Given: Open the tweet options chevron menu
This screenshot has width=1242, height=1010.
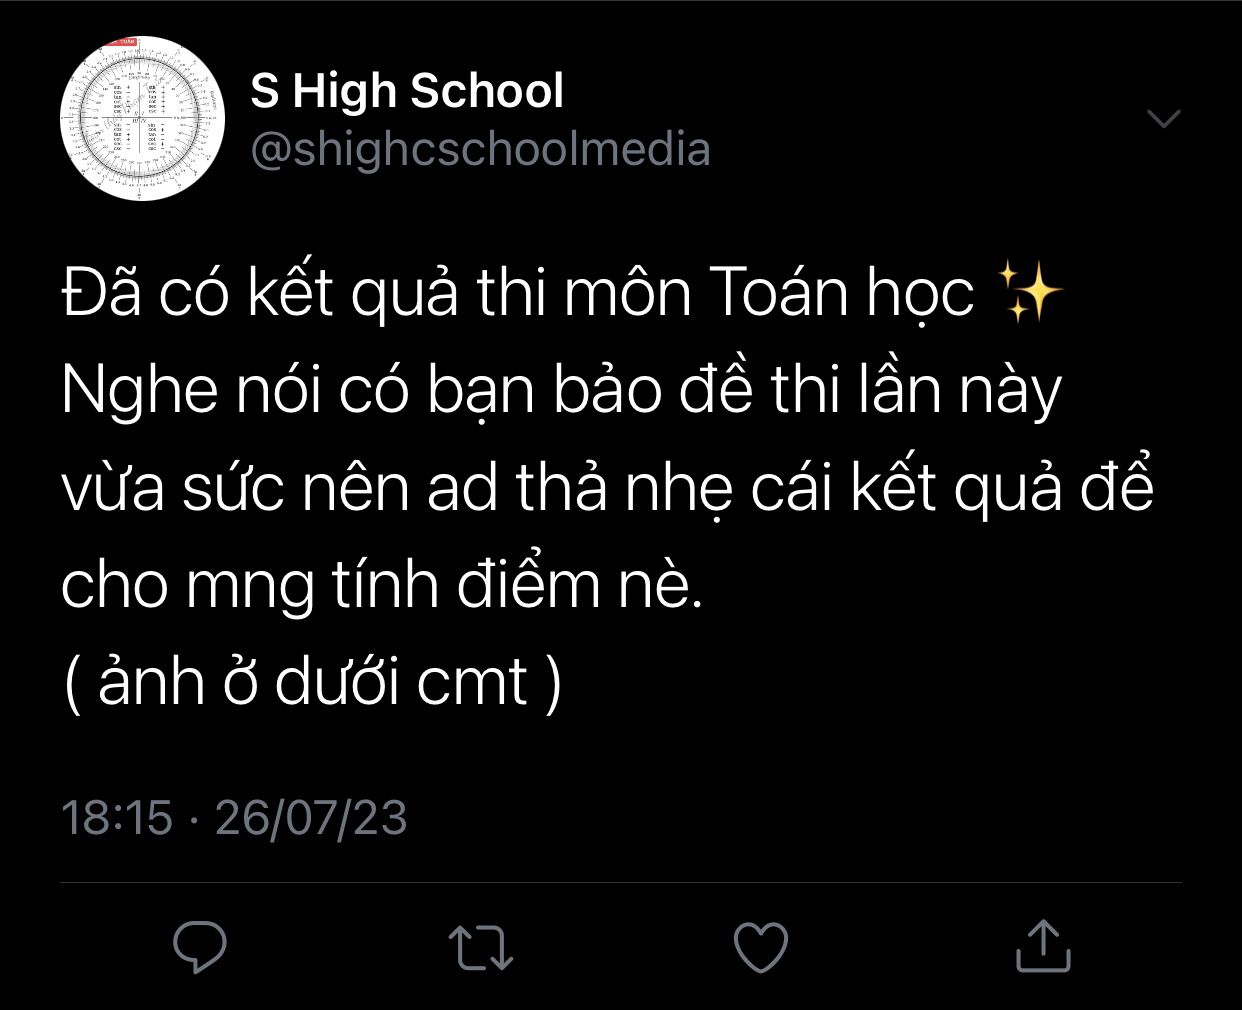Looking at the screenshot, I should click(1164, 119).
